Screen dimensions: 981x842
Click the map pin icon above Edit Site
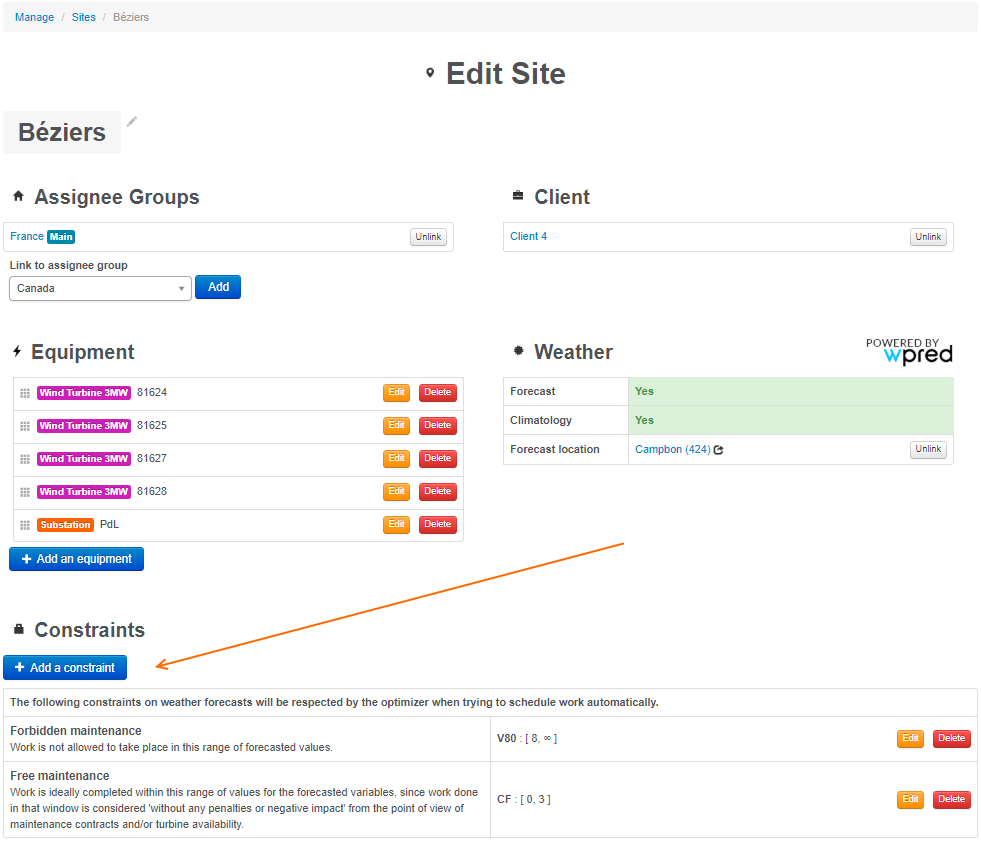430,73
